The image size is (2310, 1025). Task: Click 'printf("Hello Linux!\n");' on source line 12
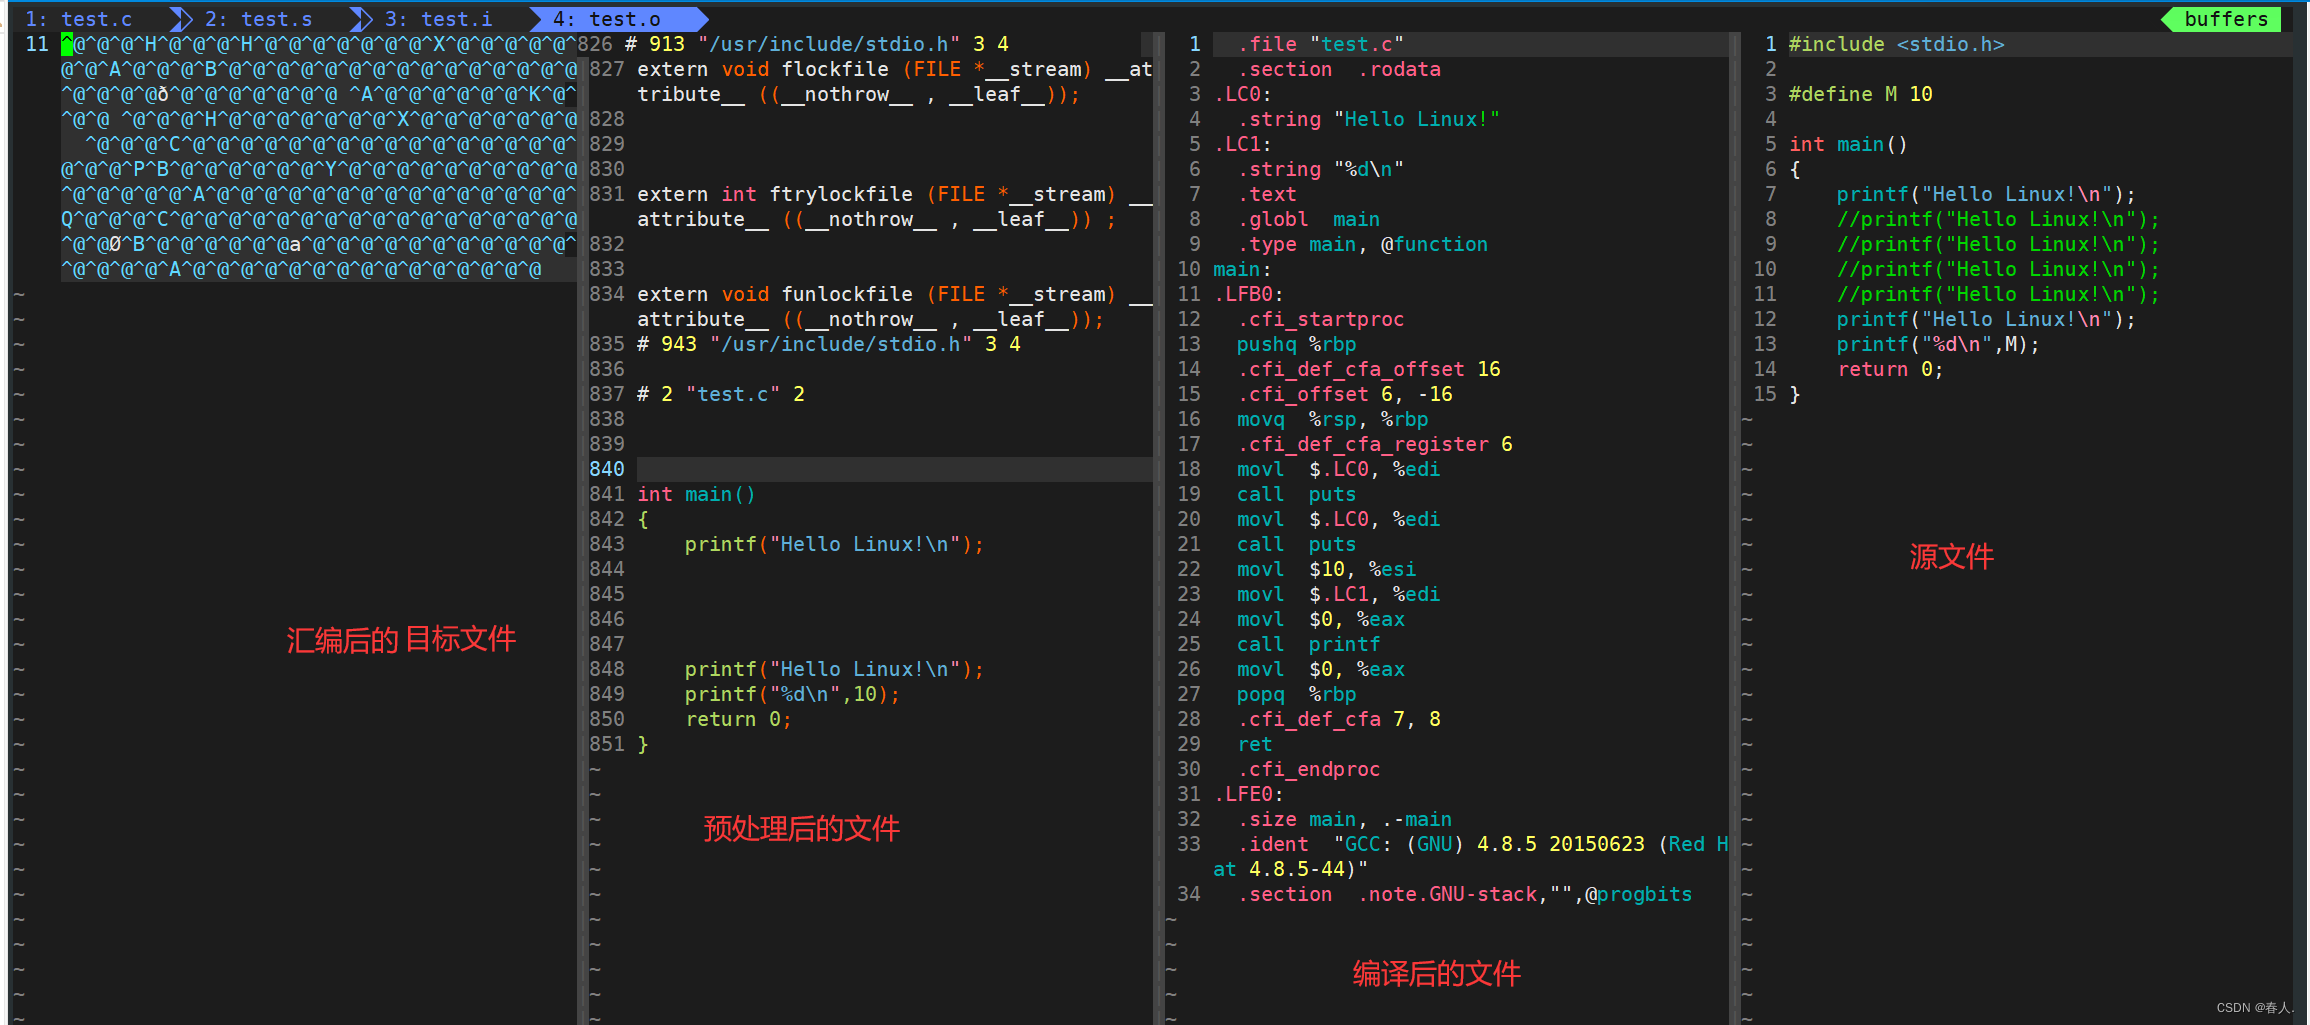pyautogui.click(x=1986, y=319)
